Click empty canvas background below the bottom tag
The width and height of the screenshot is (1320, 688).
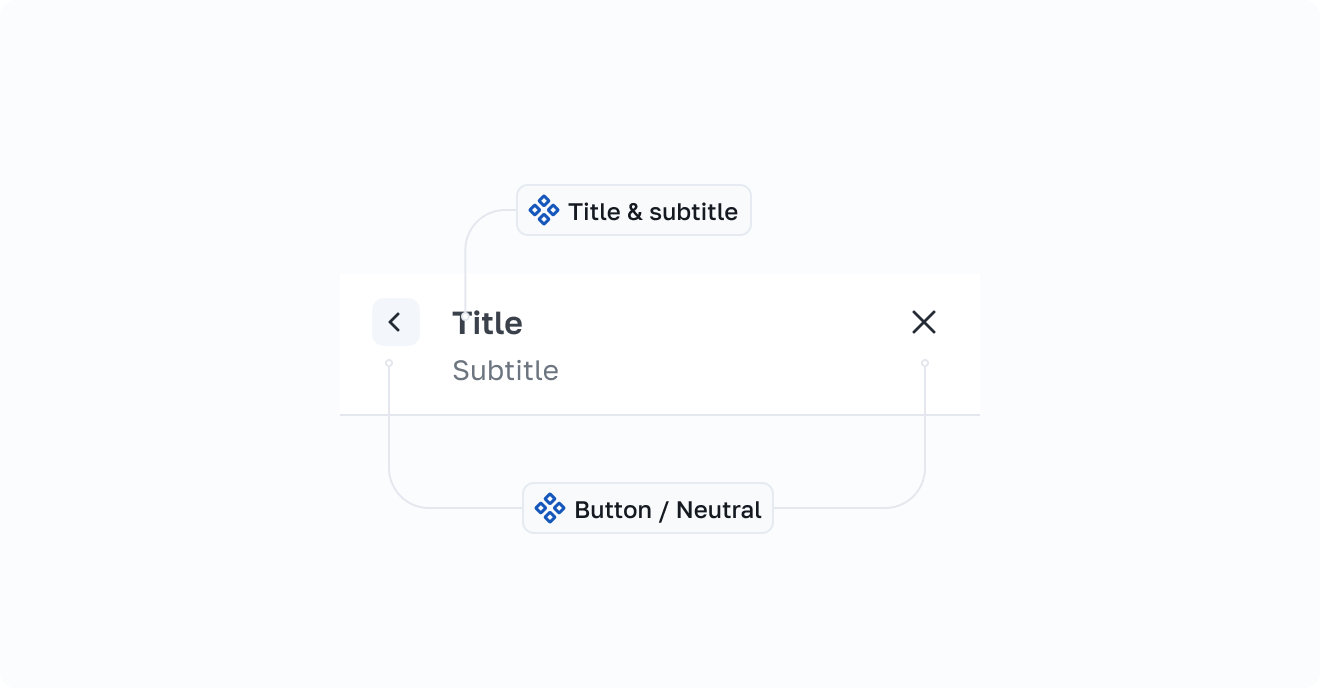(660, 610)
